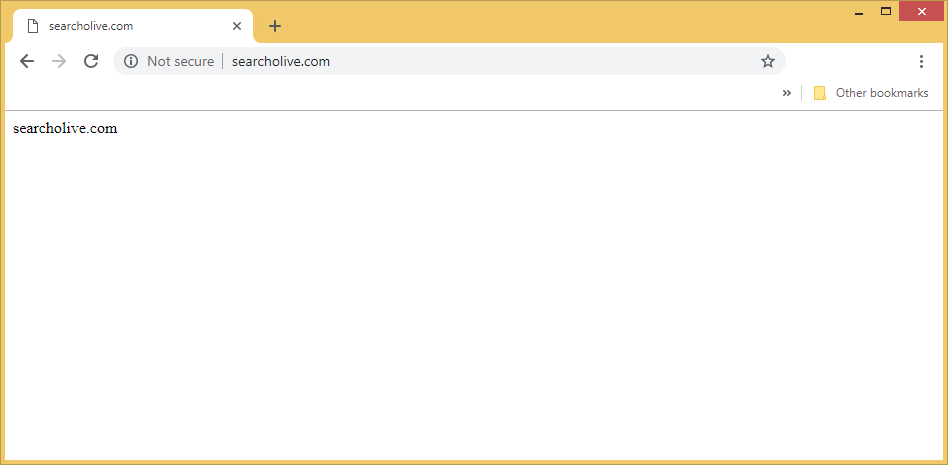Click the searcholive.com URL in the address bar

tap(281, 61)
